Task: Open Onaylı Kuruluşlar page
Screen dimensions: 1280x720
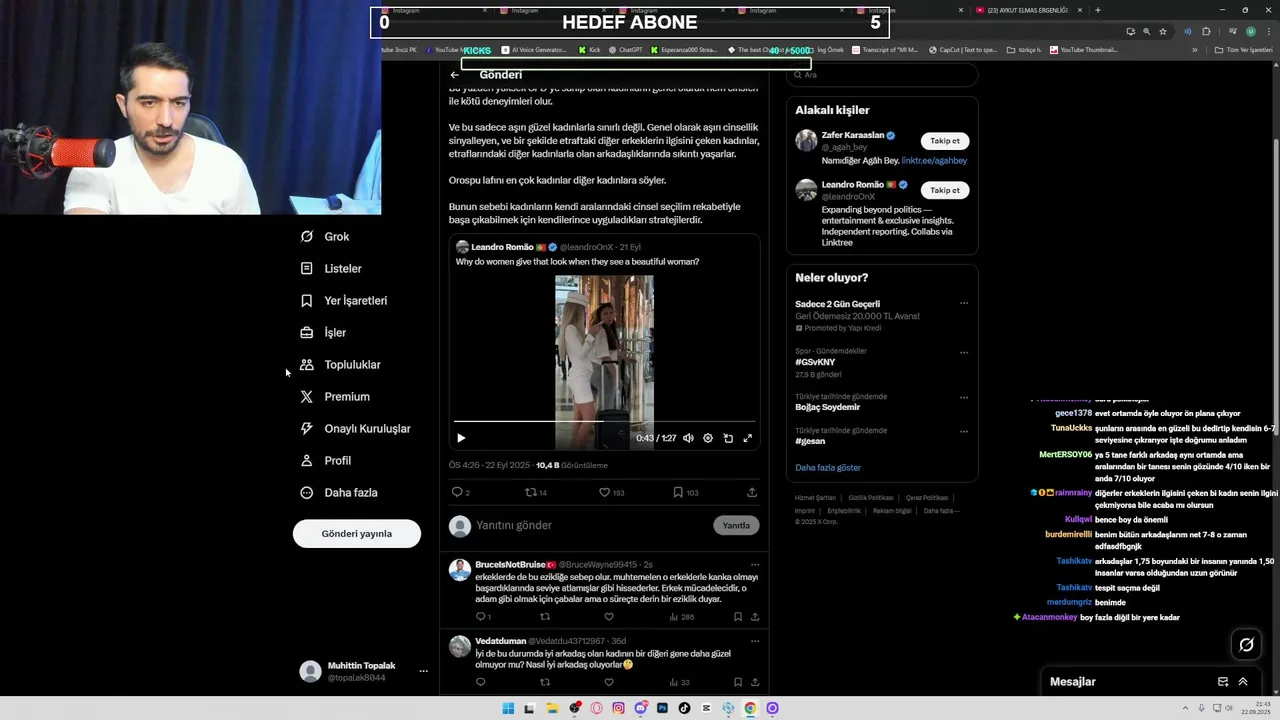Action: pos(356,429)
